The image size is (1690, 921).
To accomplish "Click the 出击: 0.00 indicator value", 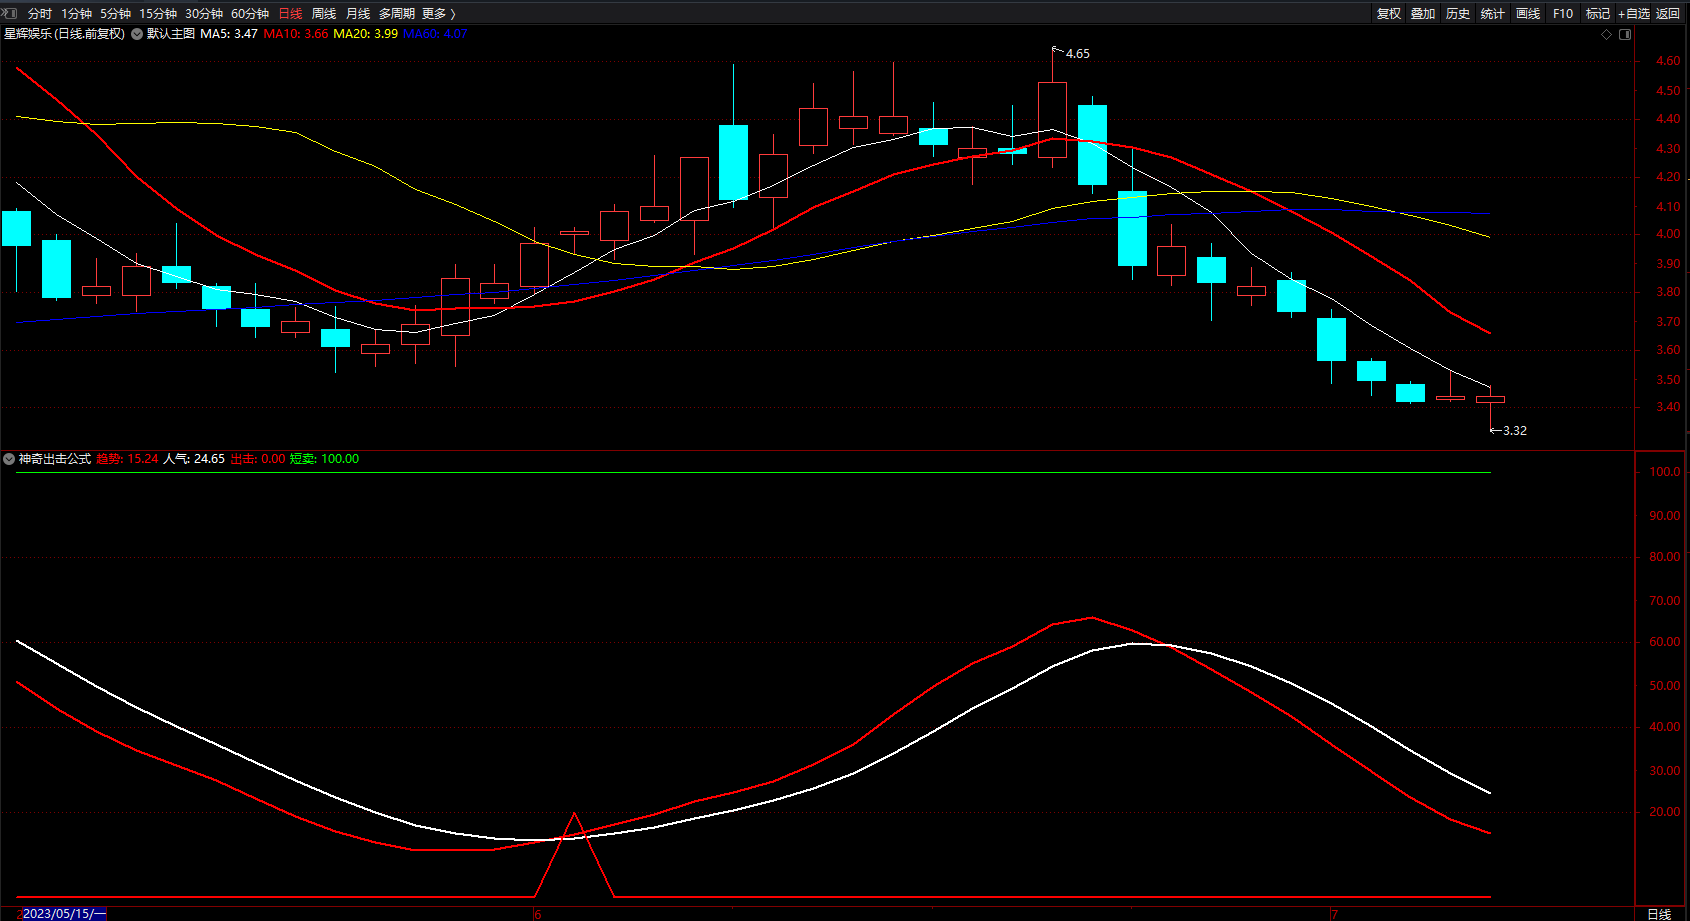I will click(258, 459).
